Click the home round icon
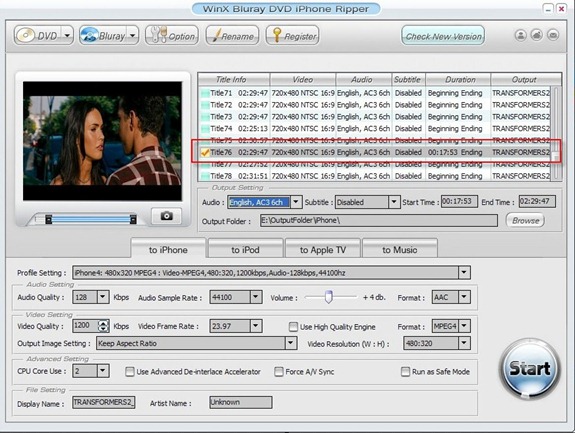575x433 pixels. [x=537, y=35]
